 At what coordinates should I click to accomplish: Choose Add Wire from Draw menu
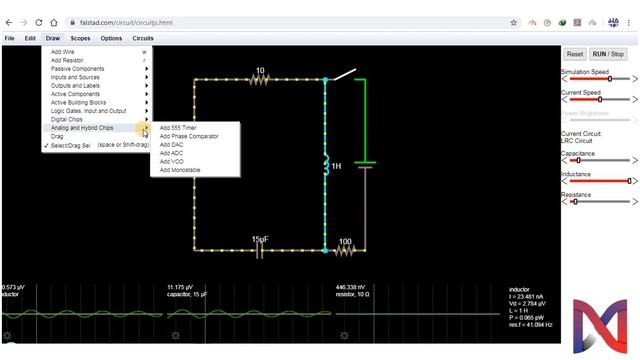(x=97, y=52)
